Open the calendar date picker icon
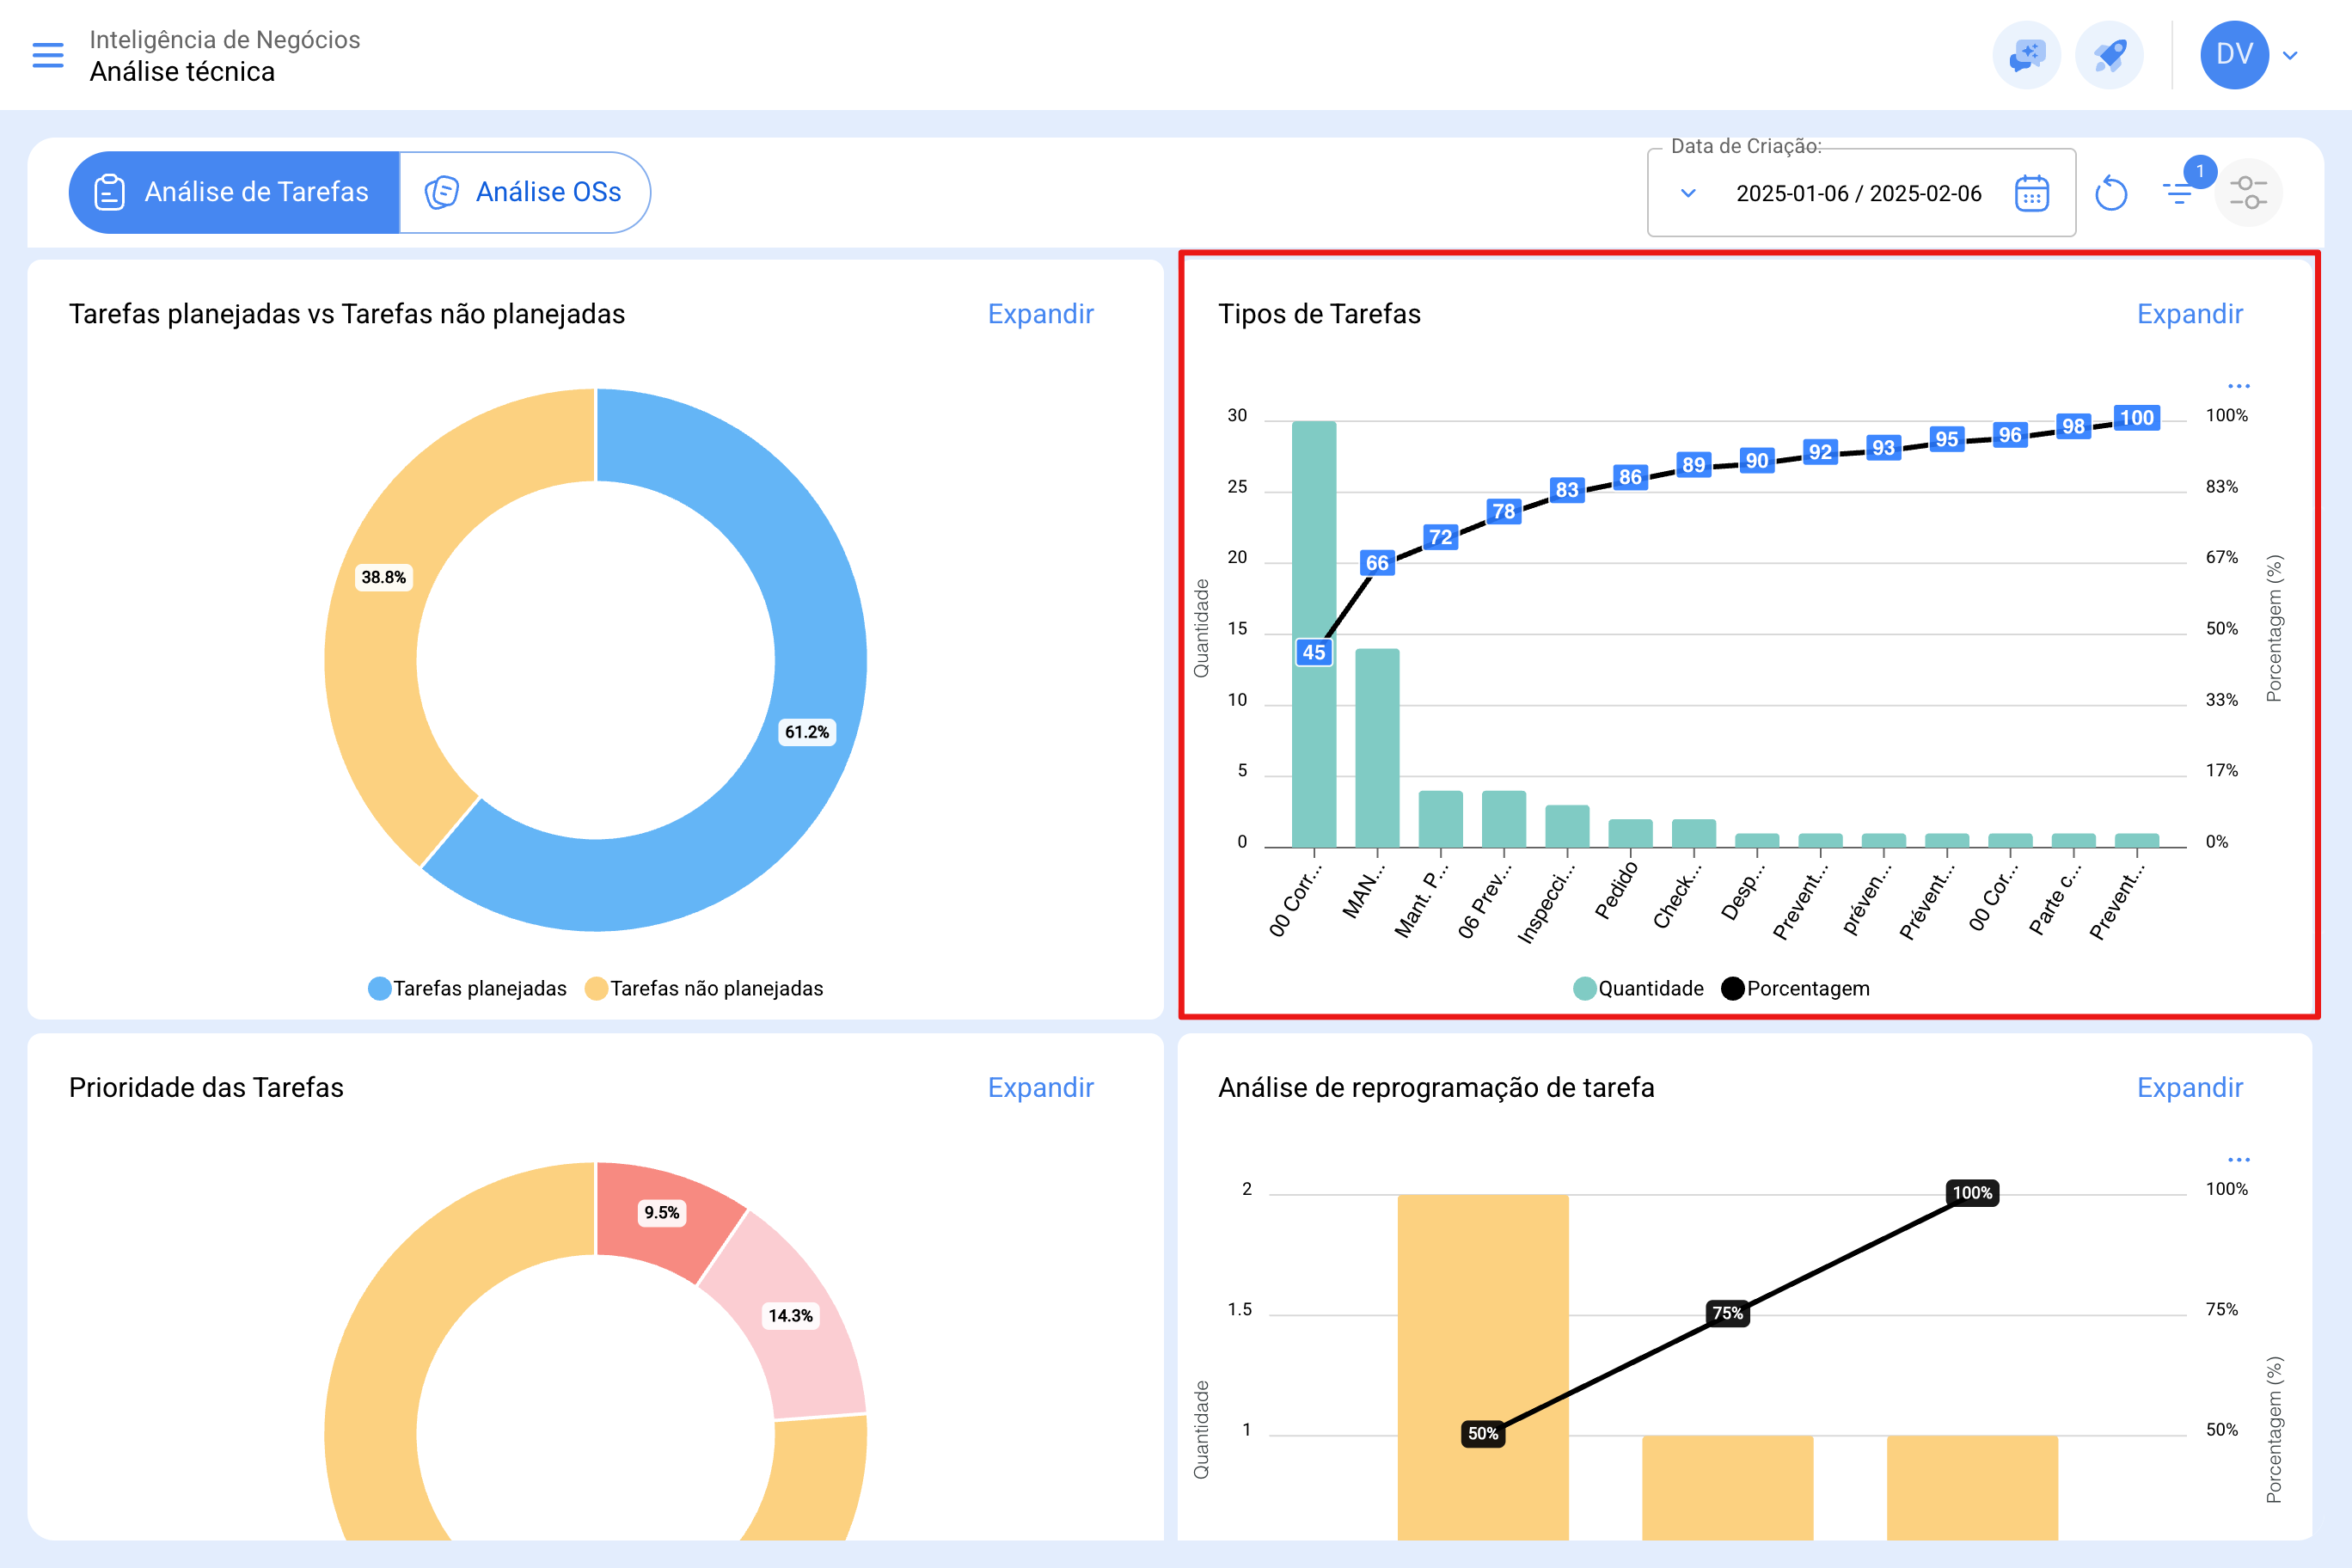The image size is (2352, 1568). [x=2031, y=193]
